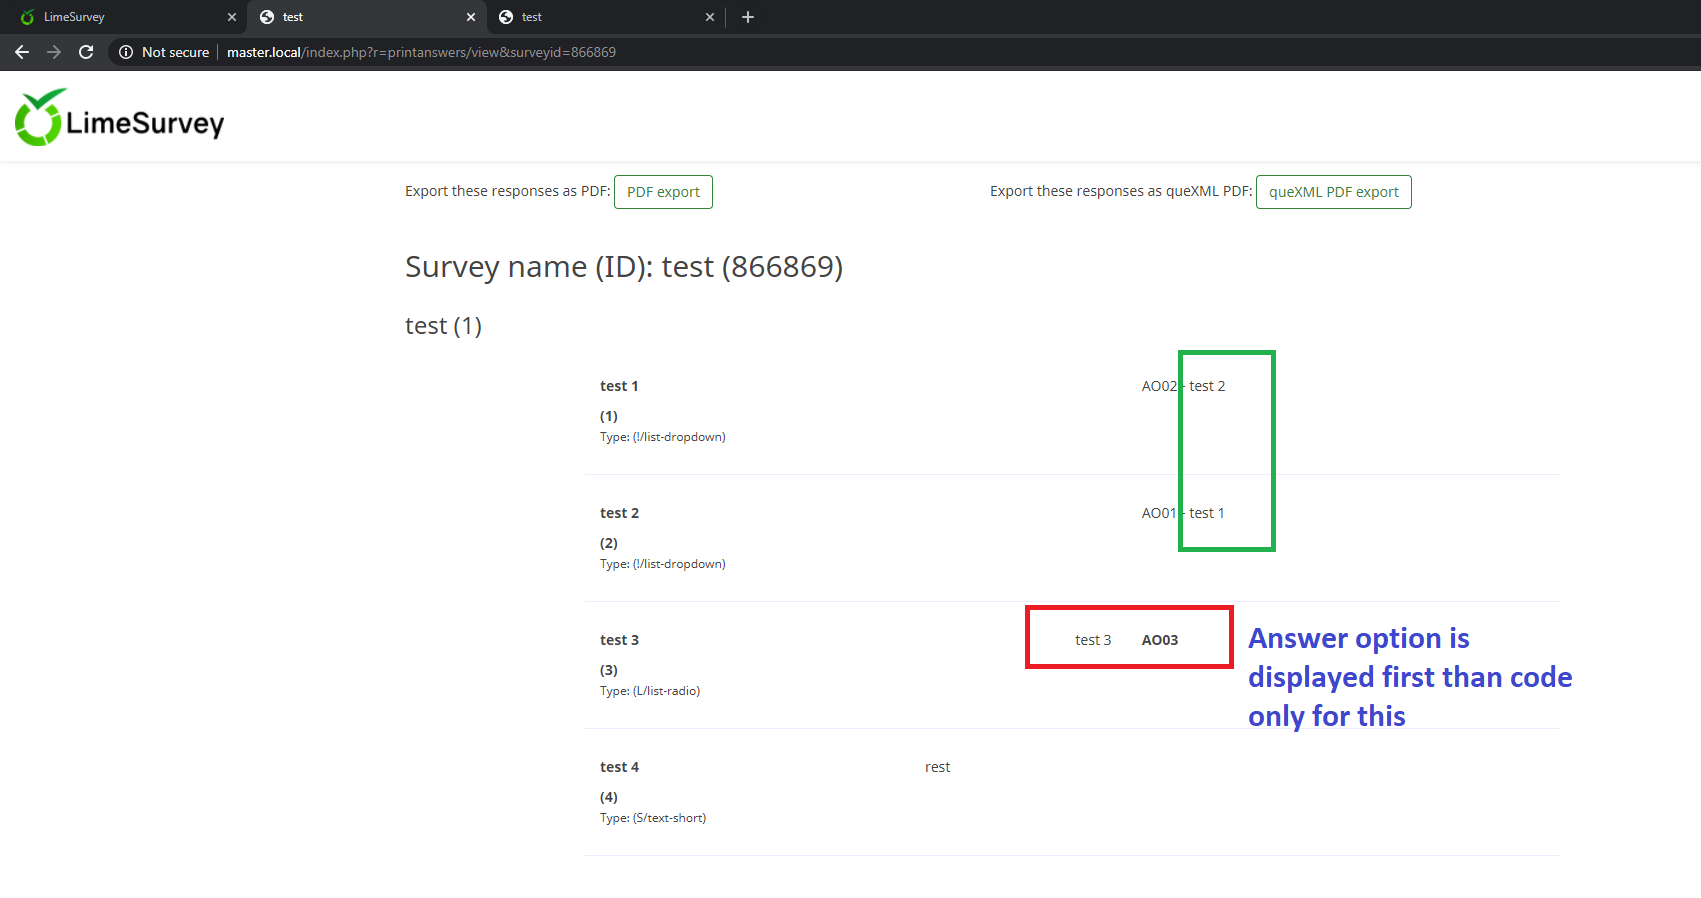Open site information via the info icon
This screenshot has width=1701, height=898.
tap(126, 52)
